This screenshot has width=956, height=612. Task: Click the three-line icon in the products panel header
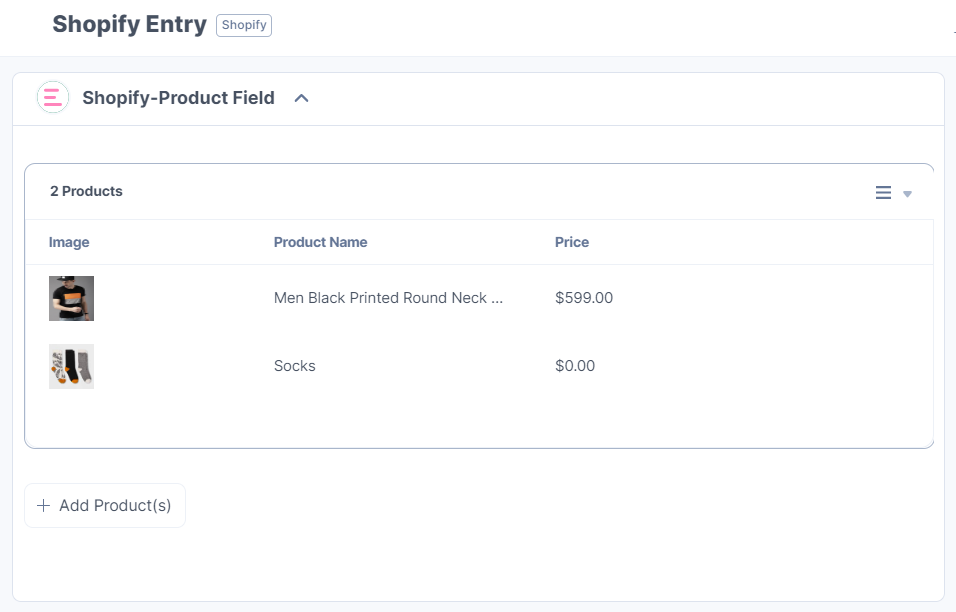pyautogui.click(x=883, y=193)
